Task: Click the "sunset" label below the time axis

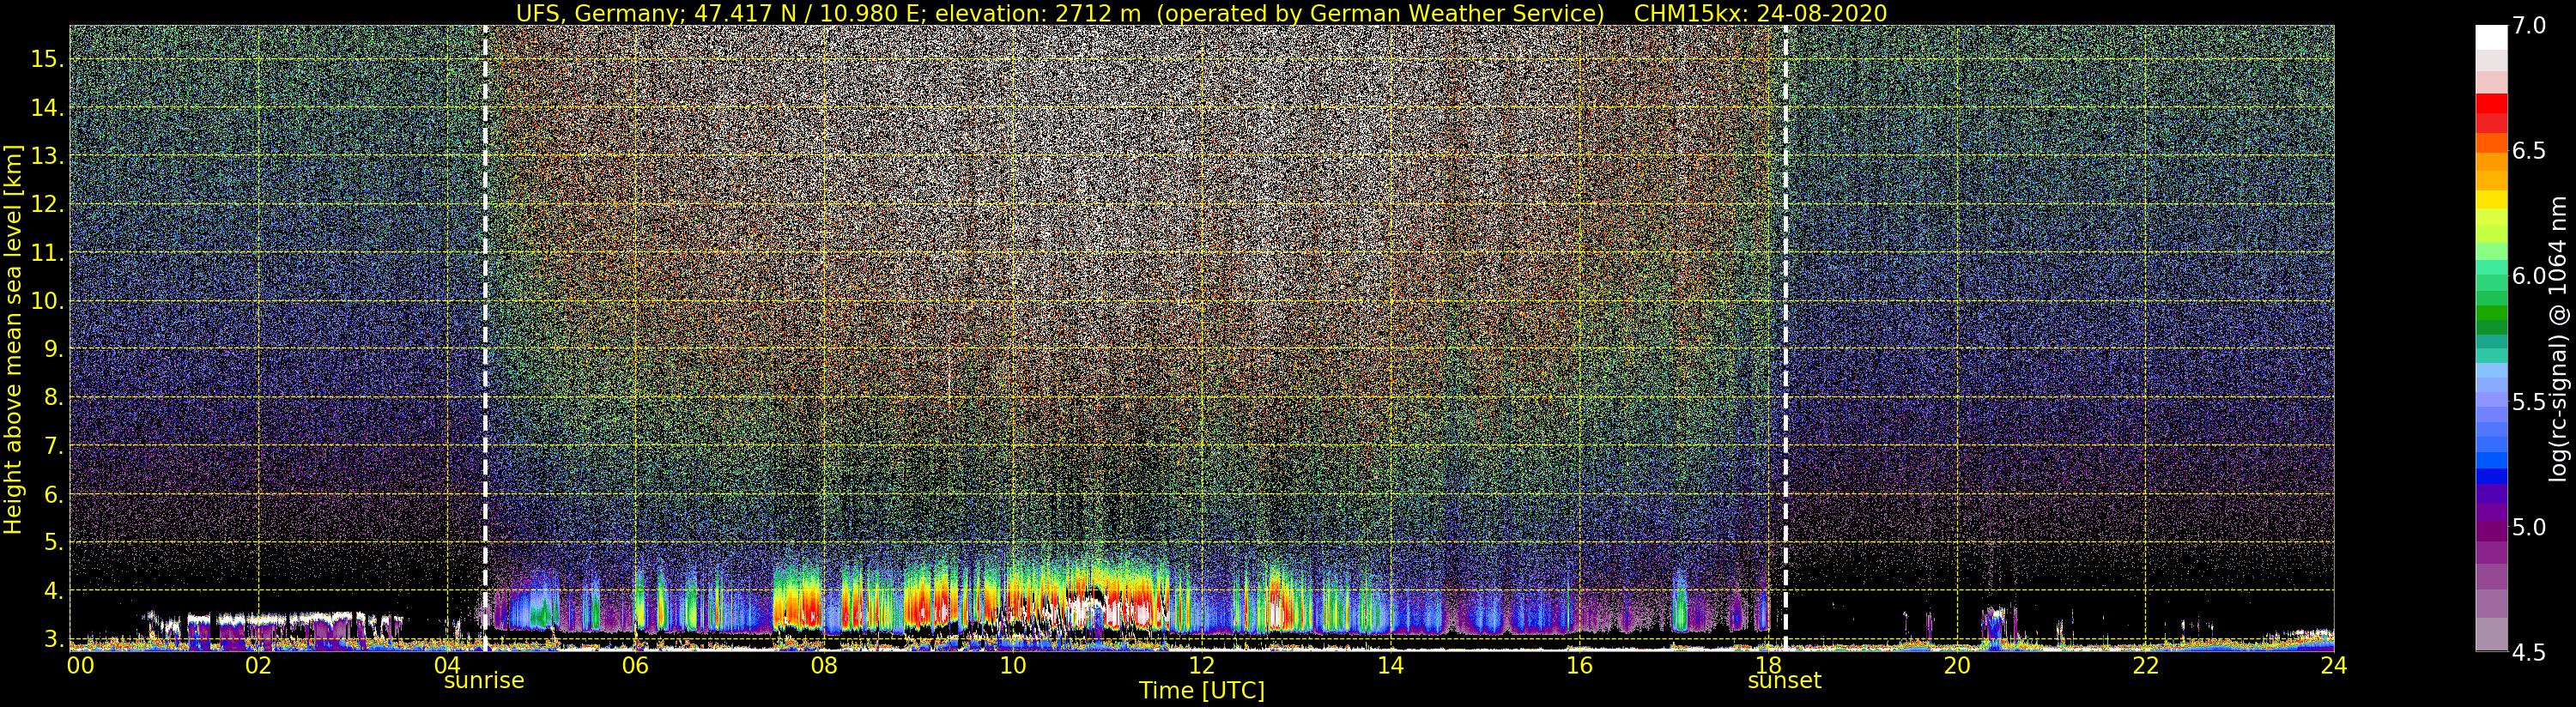Action: tap(1784, 681)
